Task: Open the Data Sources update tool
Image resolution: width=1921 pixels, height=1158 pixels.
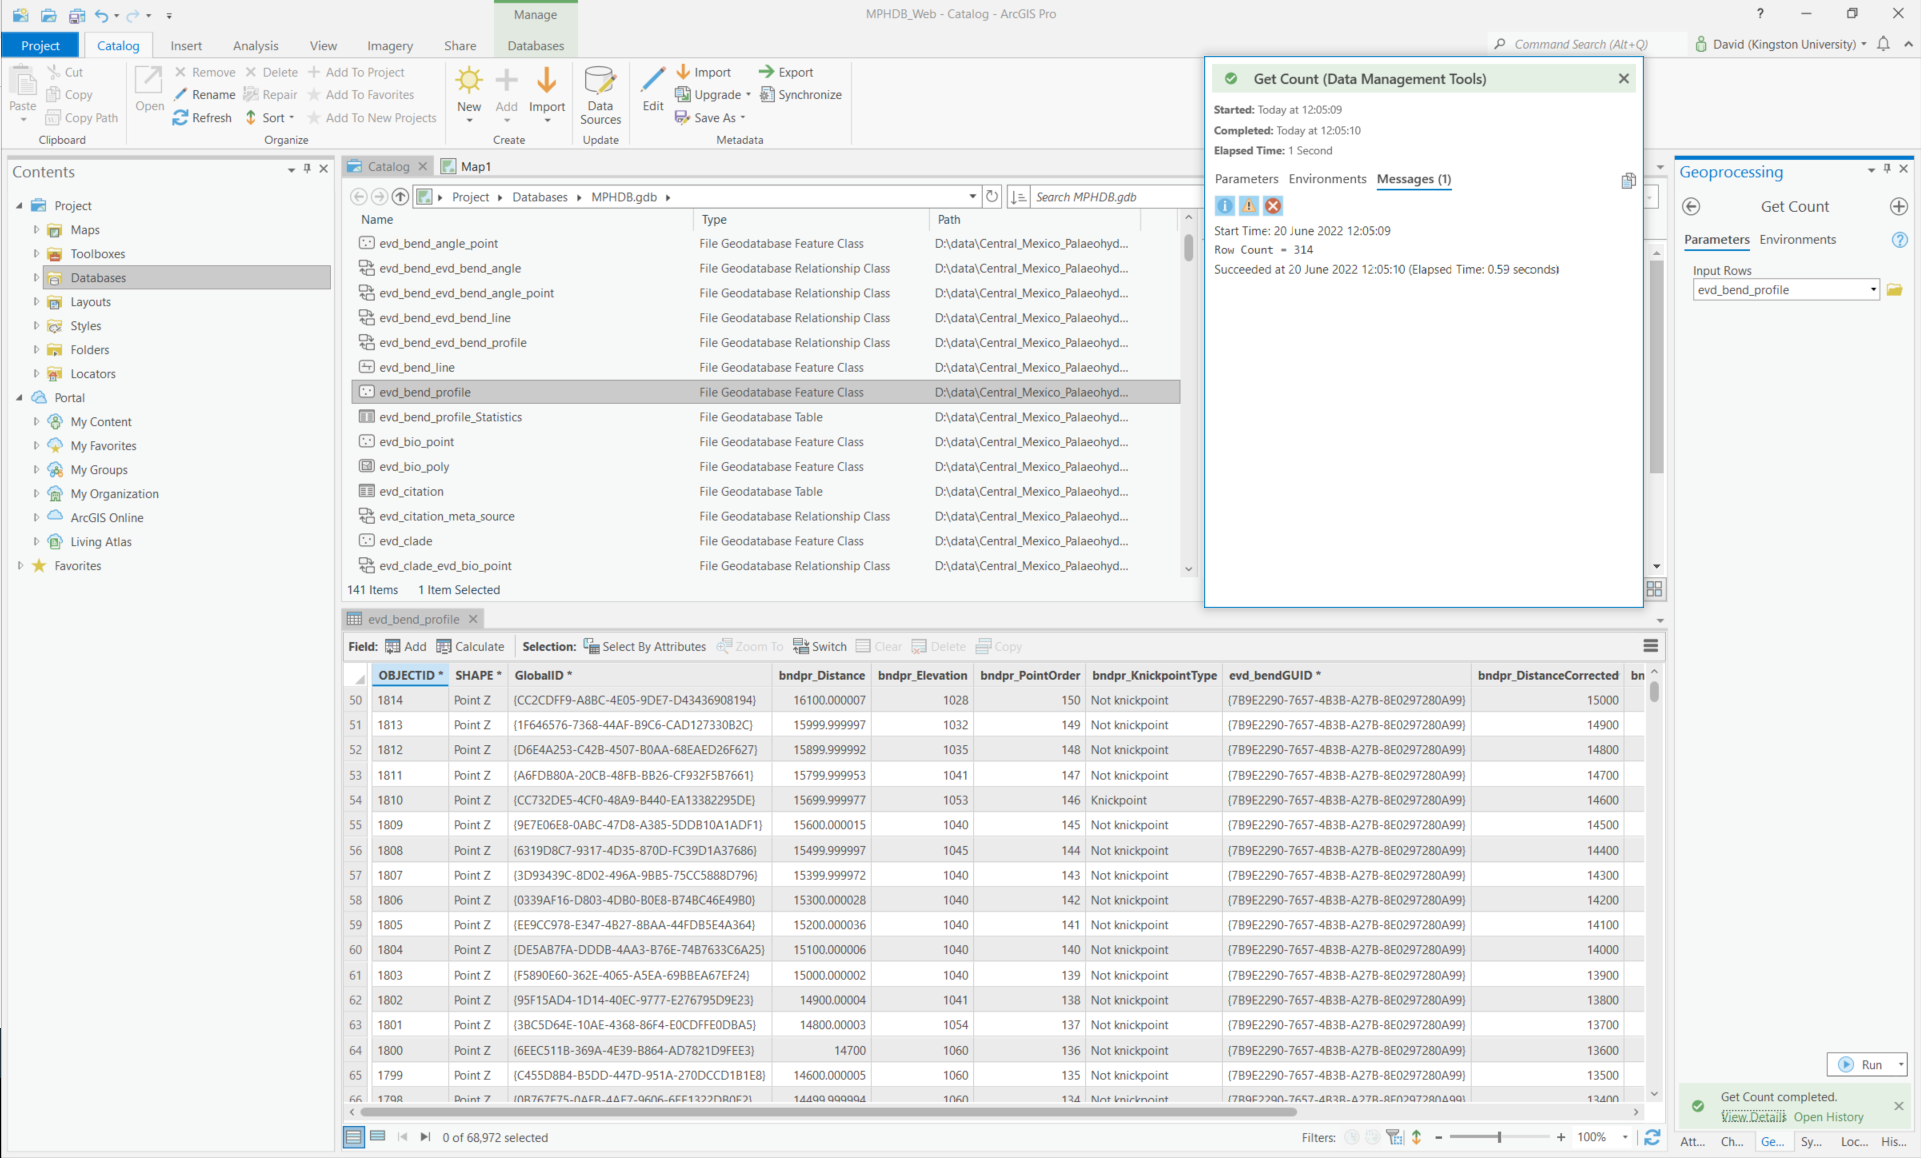Action: 600,95
